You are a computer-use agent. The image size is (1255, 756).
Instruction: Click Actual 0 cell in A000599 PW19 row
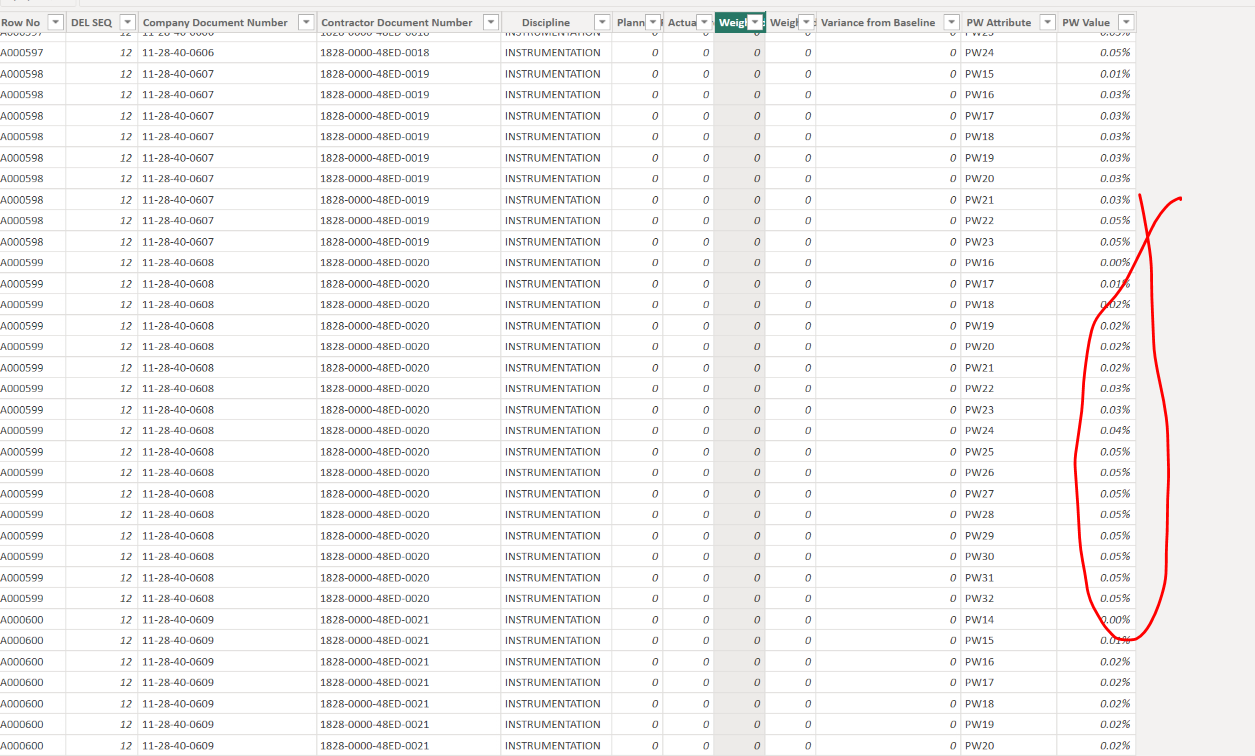pyautogui.click(x=688, y=326)
